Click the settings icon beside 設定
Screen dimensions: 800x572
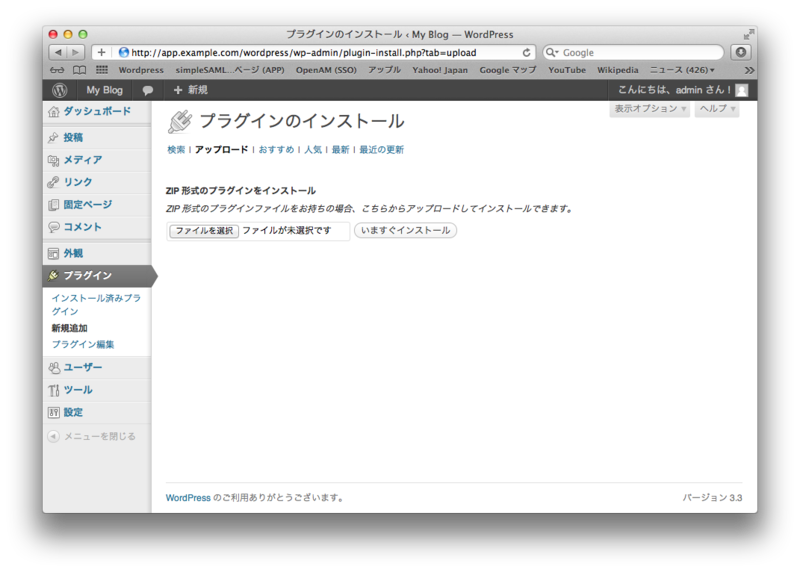pos(53,412)
